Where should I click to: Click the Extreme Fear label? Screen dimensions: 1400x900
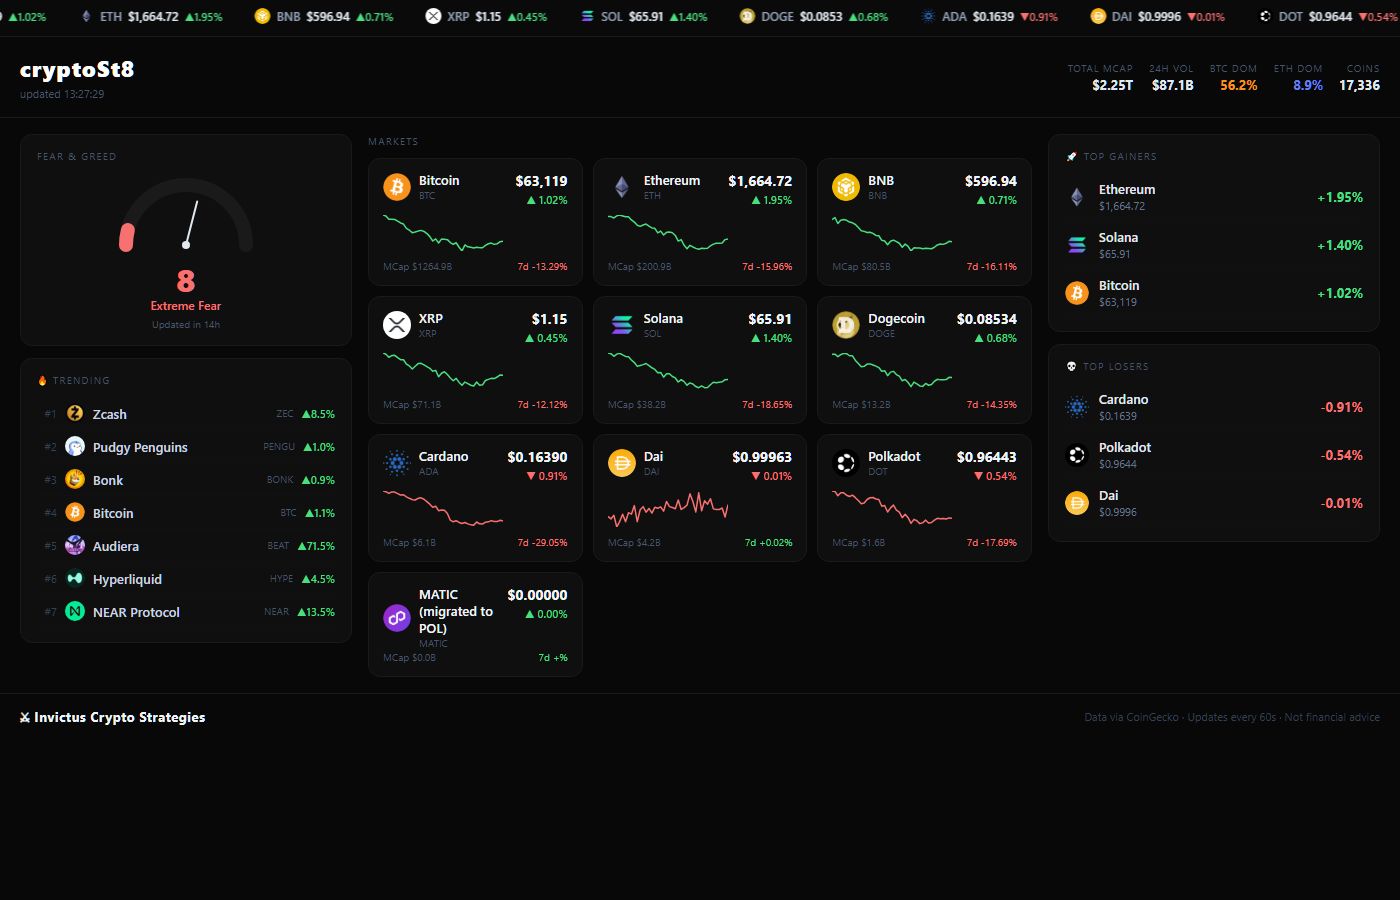coord(186,306)
